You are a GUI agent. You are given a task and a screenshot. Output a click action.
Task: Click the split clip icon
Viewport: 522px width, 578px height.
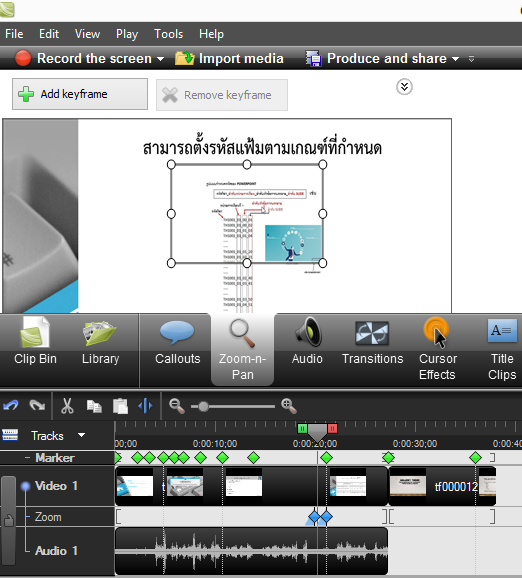tap(146, 406)
